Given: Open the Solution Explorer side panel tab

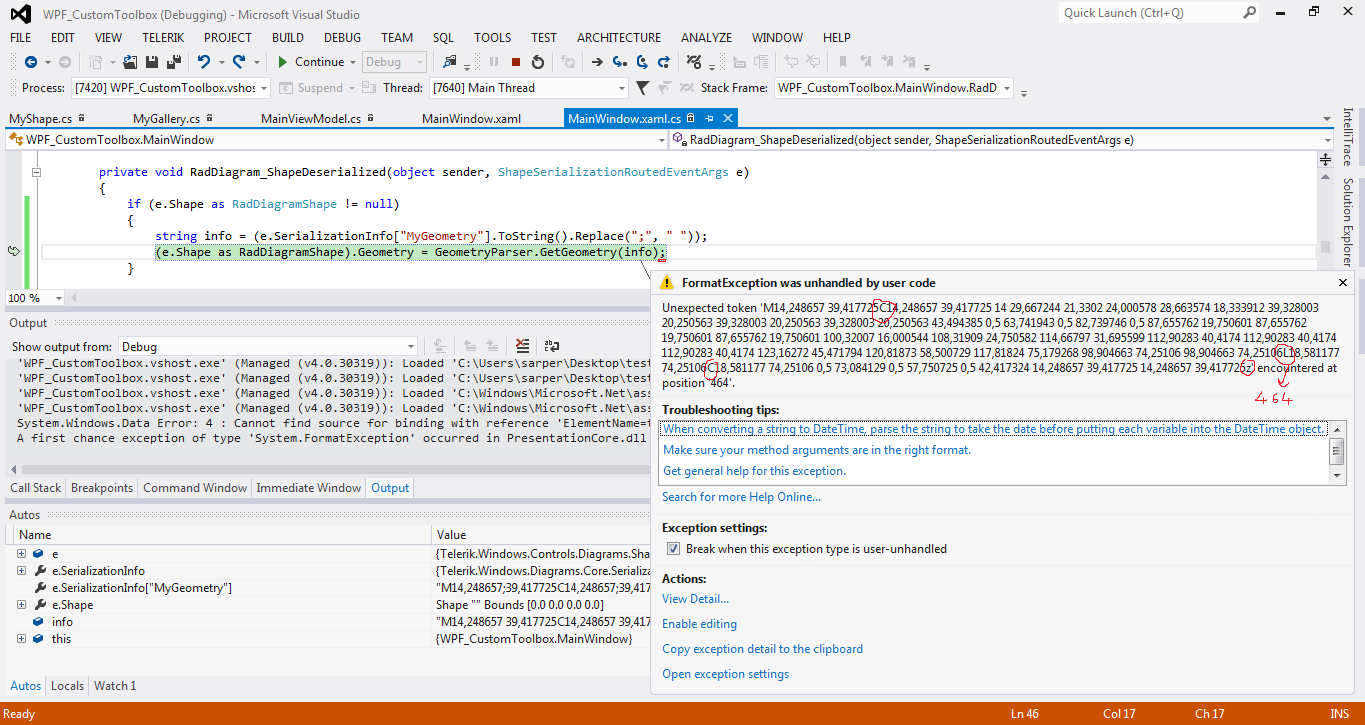Looking at the screenshot, I should [1348, 222].
